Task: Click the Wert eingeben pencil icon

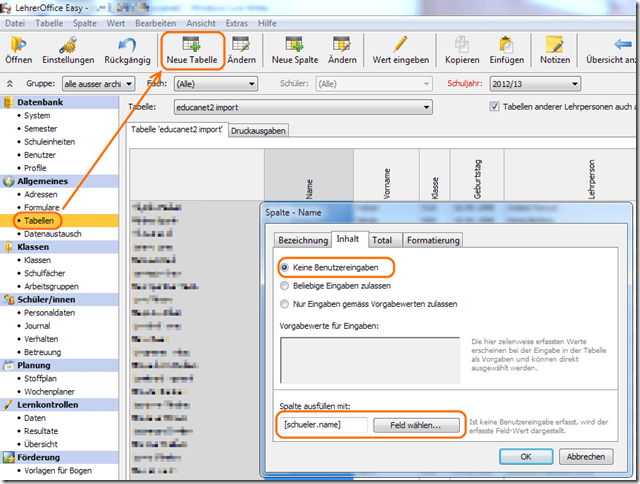Action: [x=400, y=45]
